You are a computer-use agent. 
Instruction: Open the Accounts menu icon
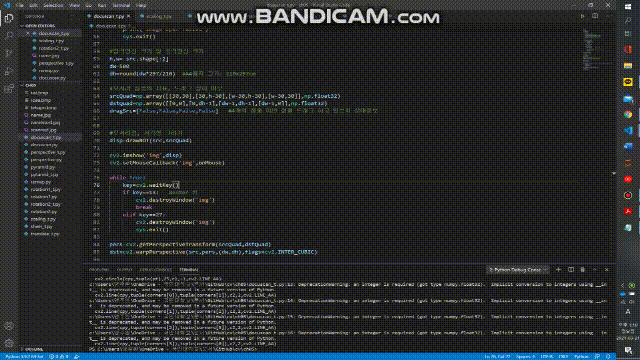click(9, 326)
